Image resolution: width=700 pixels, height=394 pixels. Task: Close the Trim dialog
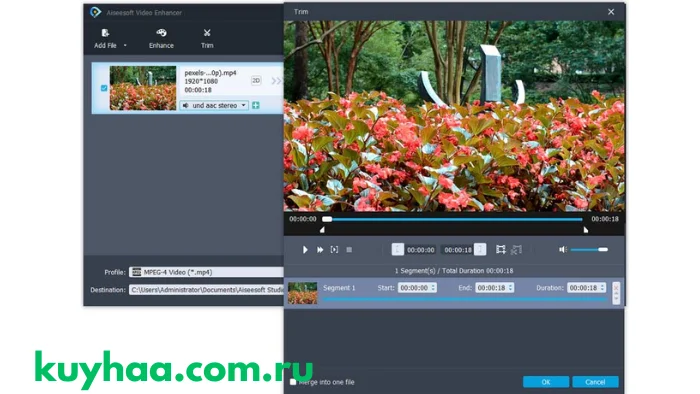611,12
